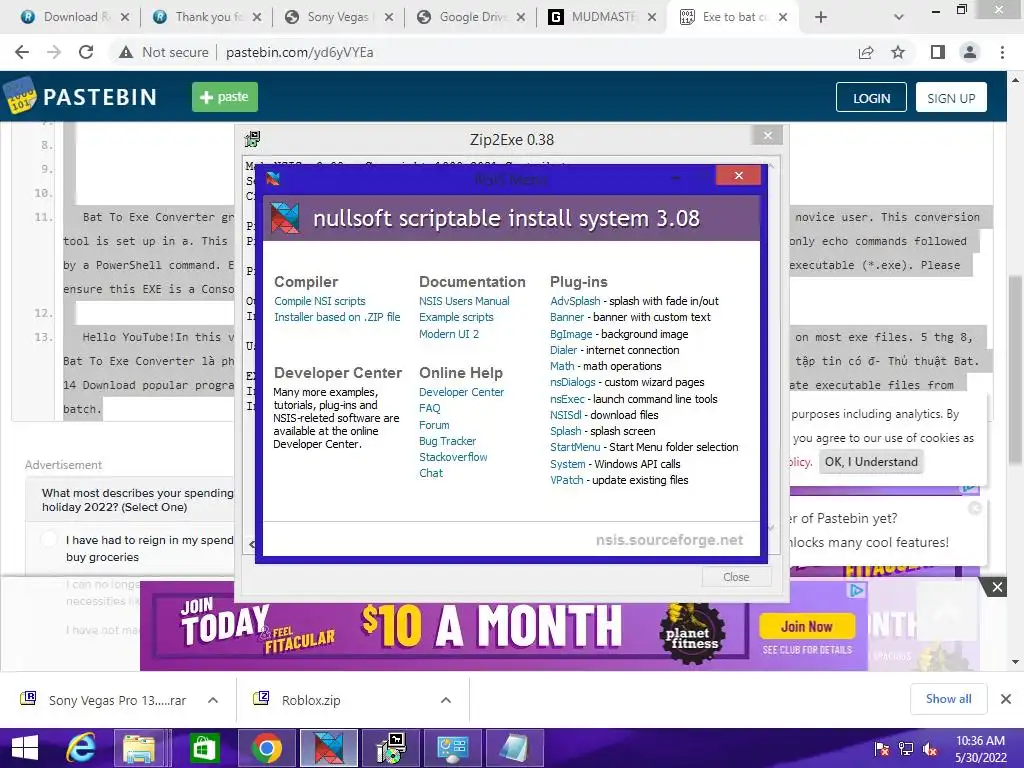Close the Planet Fitness banner ad
Screen dimensions: 1024x768
tap(997, 587)
